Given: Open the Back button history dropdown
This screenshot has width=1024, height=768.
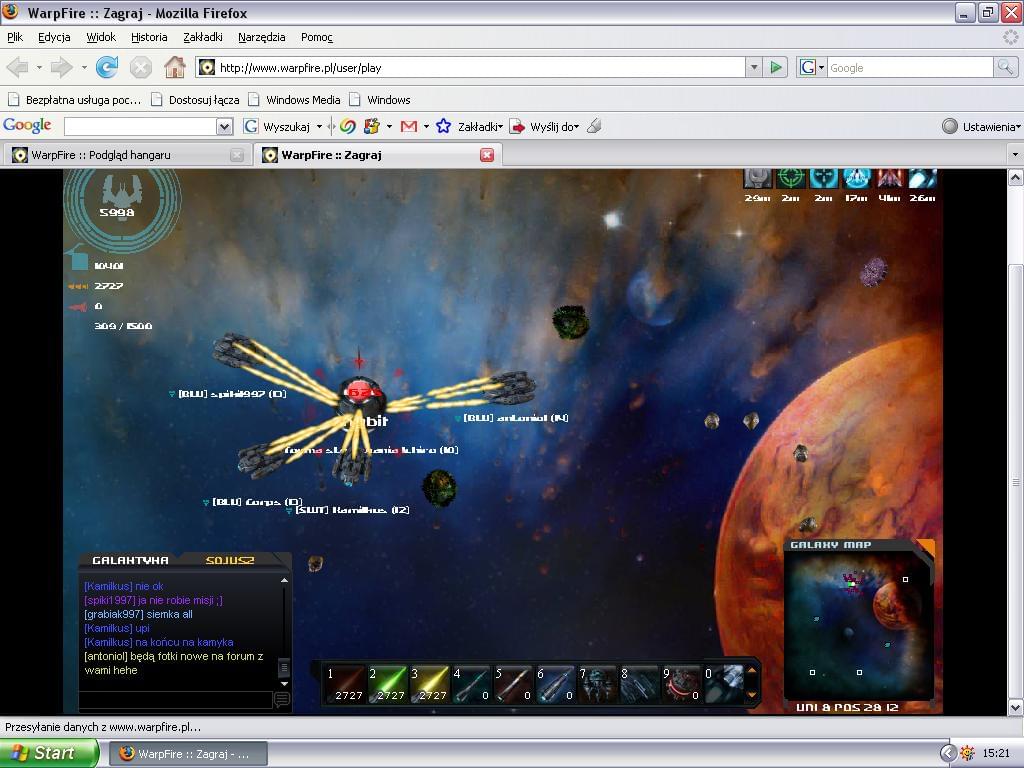Looking at the screenshot, I should coord(39,67).
